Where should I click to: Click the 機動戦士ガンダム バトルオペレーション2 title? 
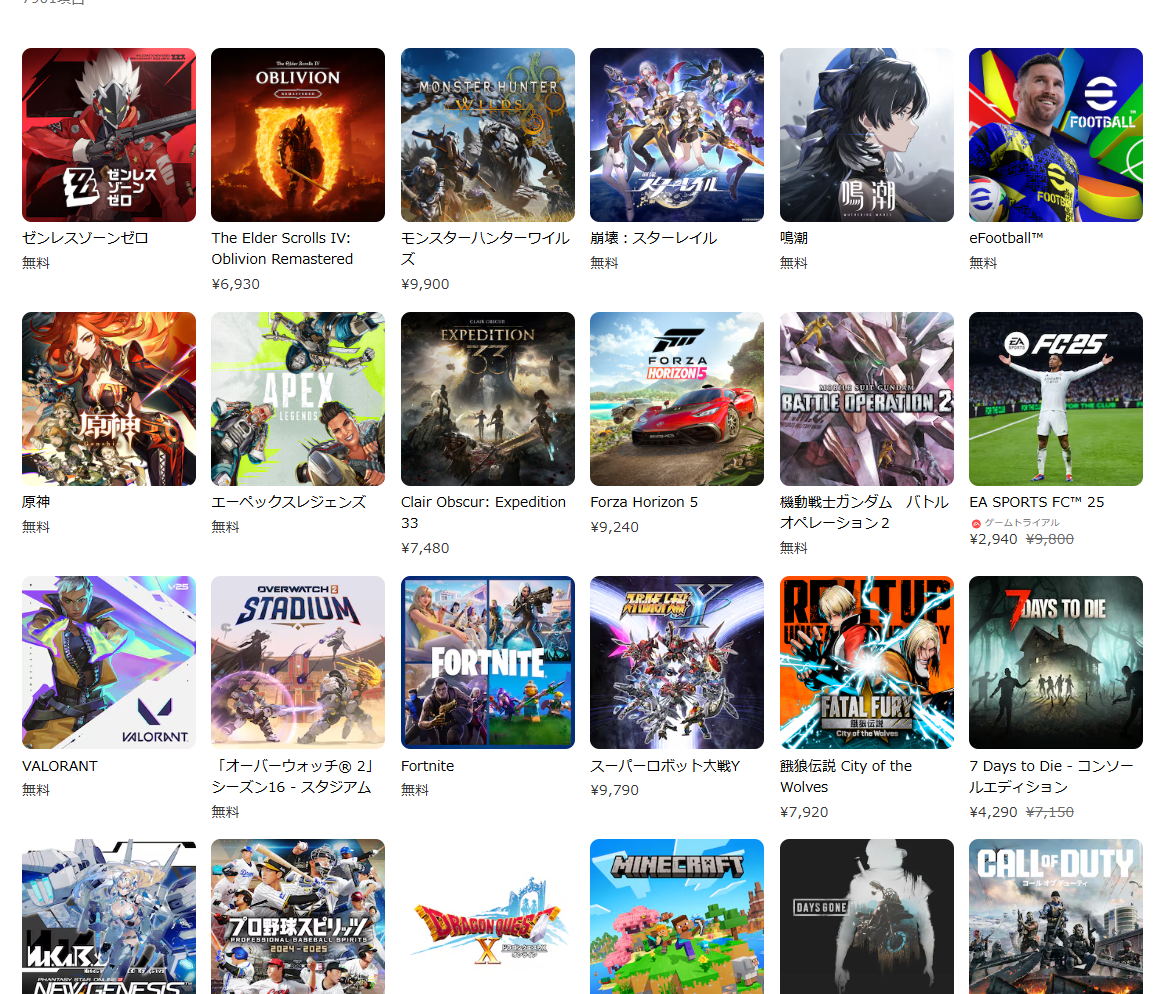pos(865,512)
